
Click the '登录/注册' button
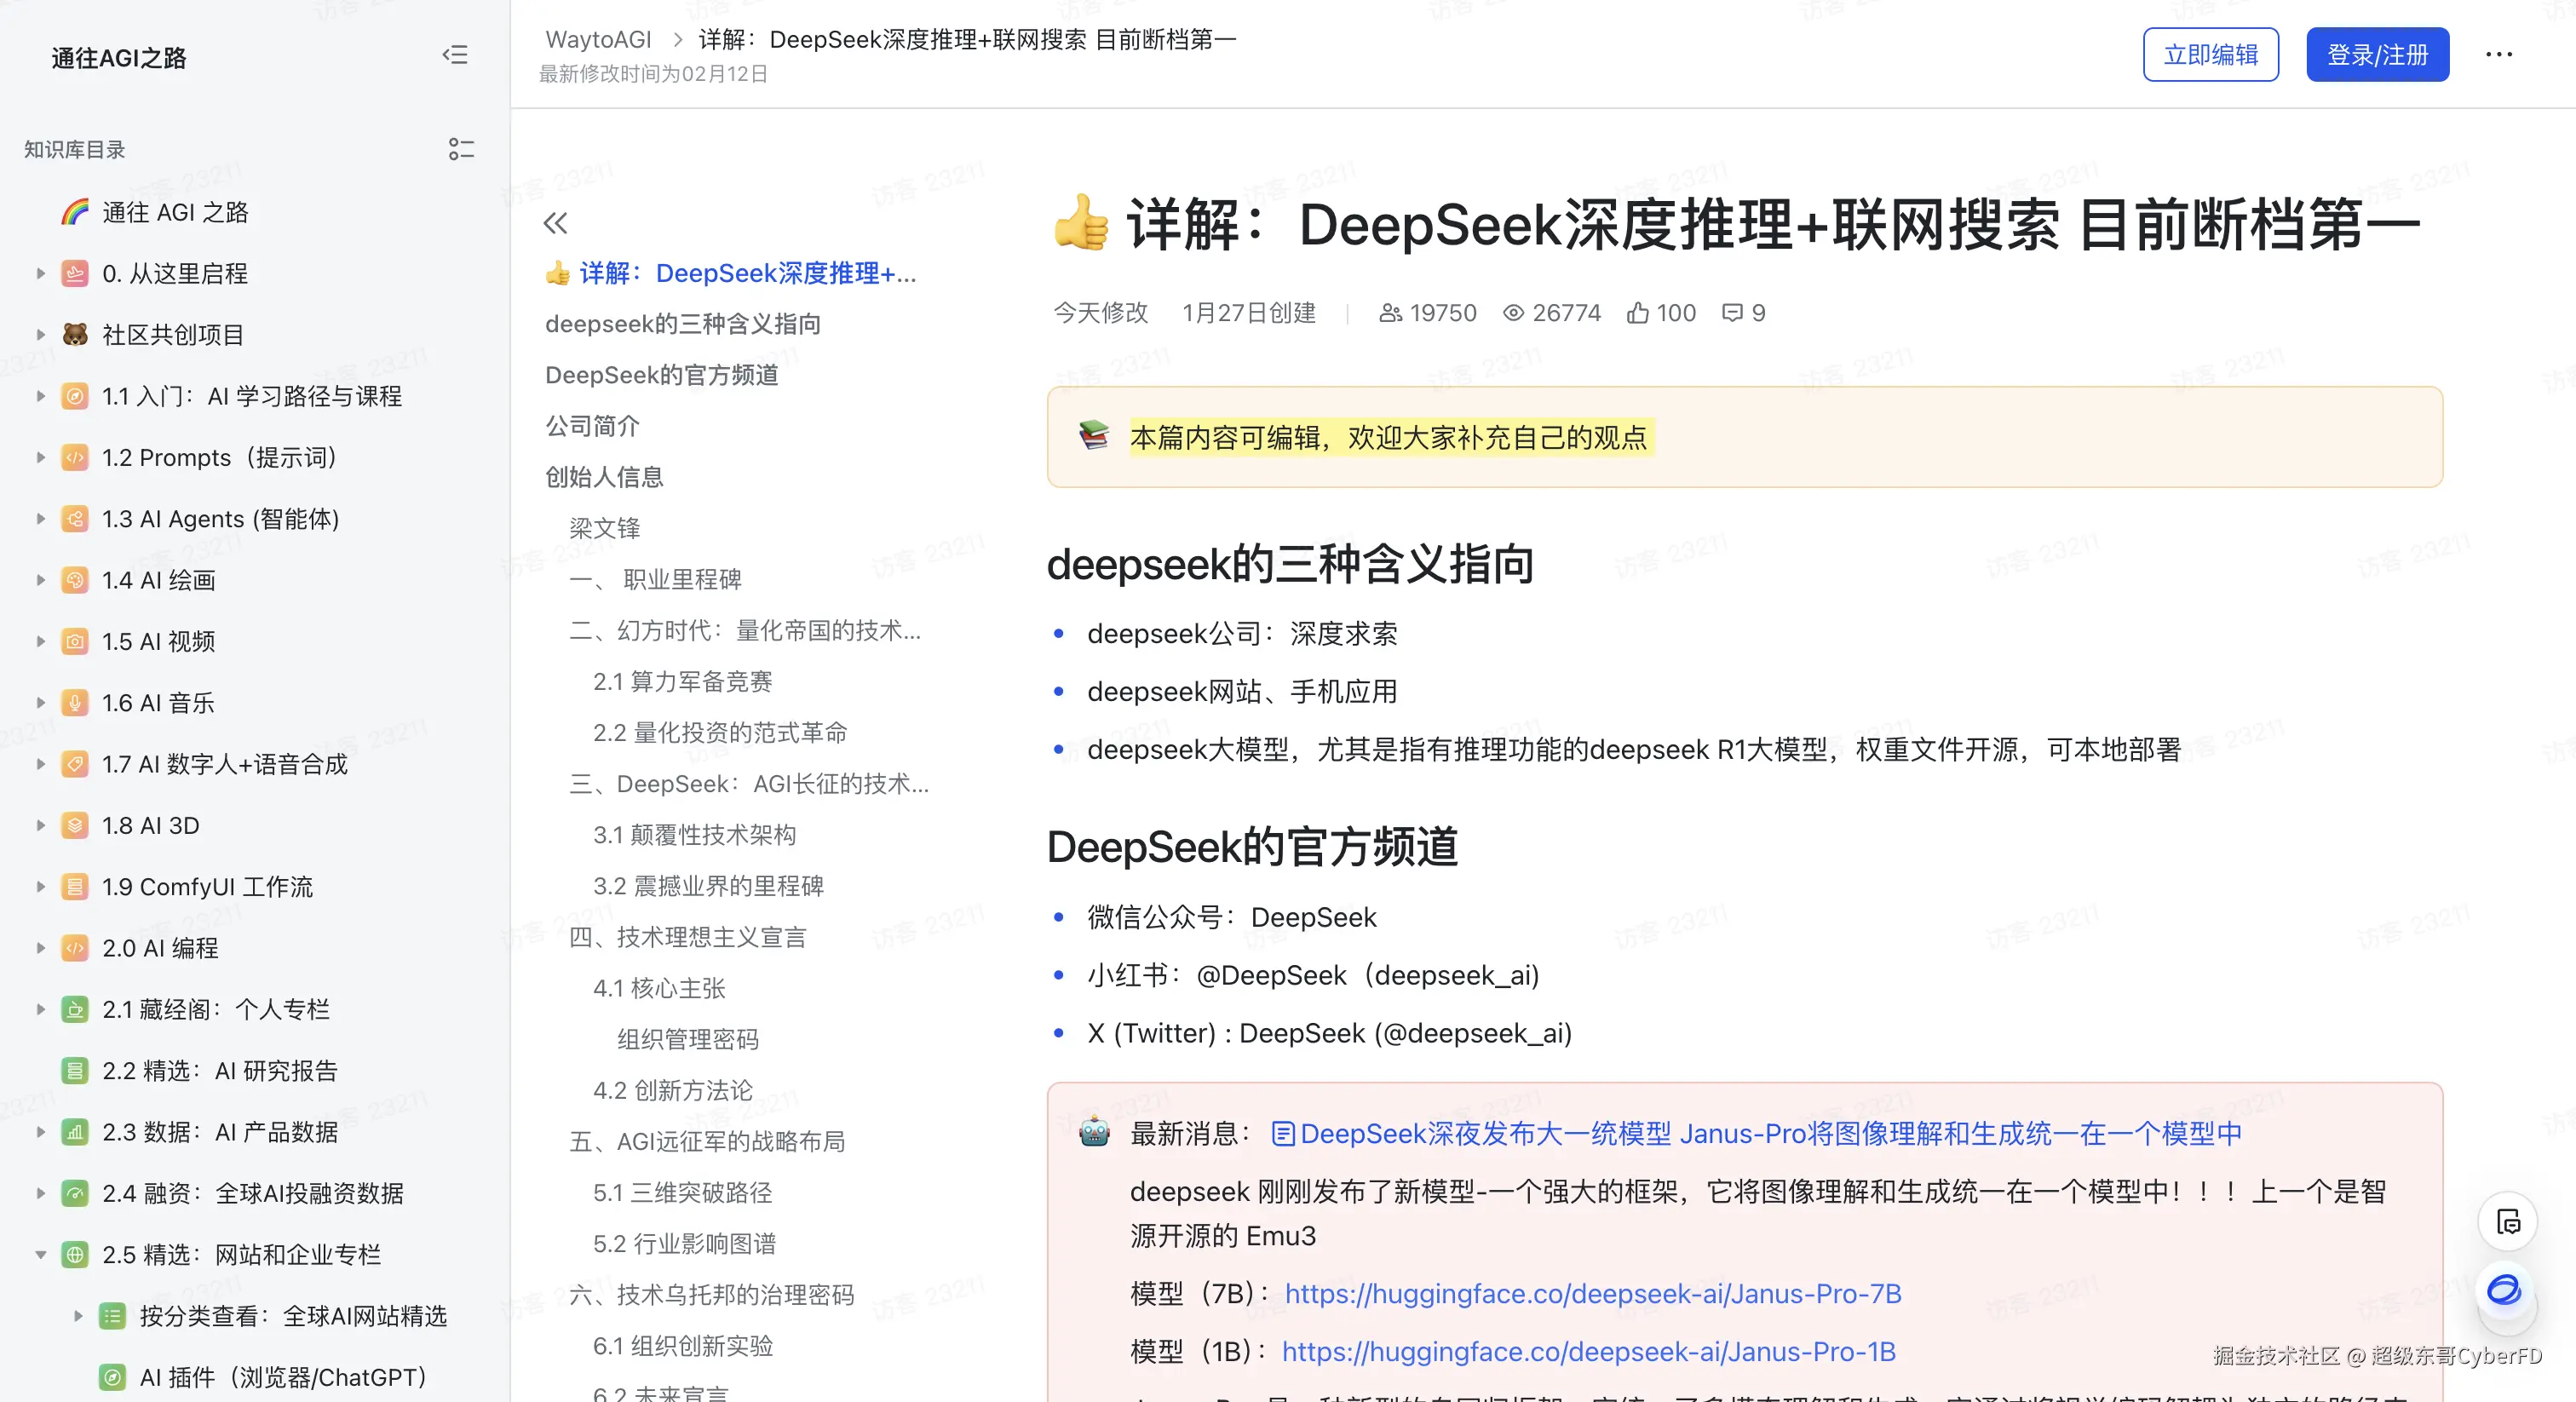(2377, 55)
